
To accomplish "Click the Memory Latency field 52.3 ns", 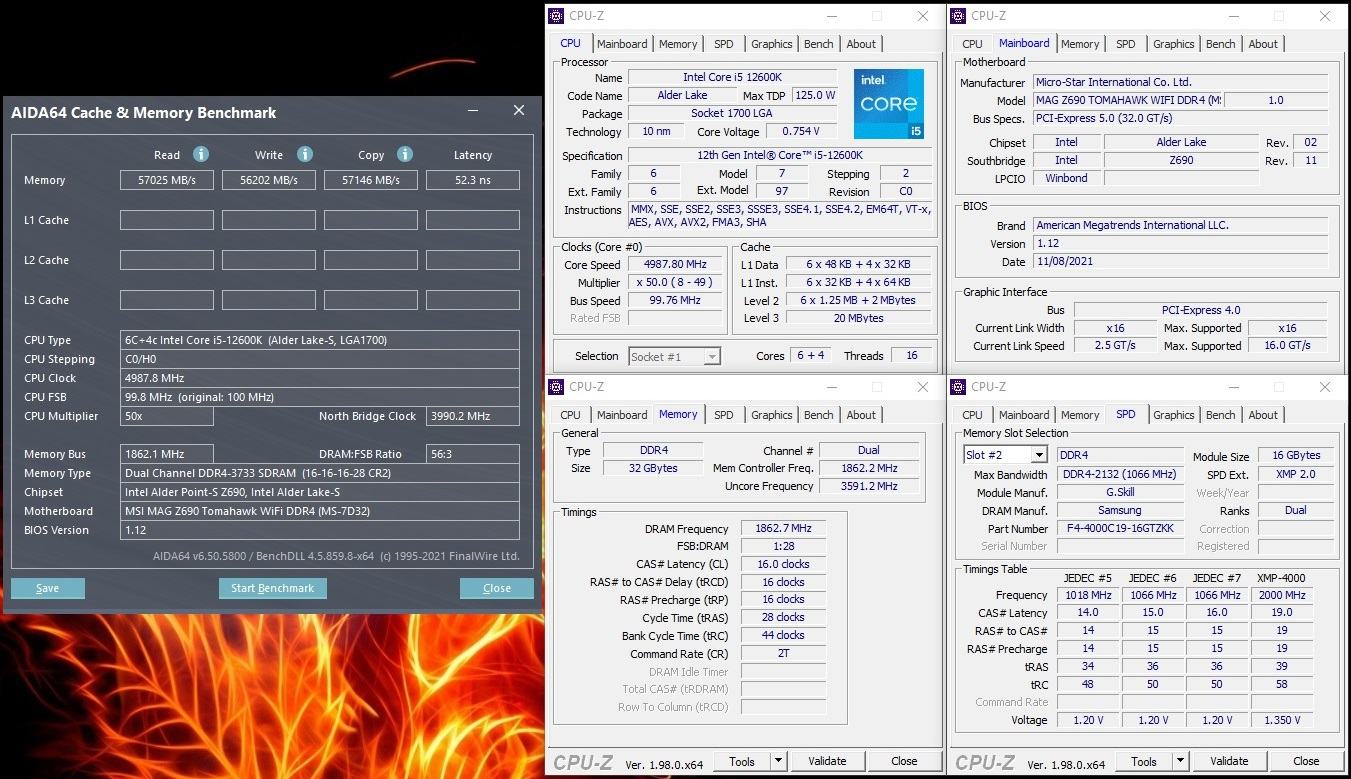I will 473,180.
